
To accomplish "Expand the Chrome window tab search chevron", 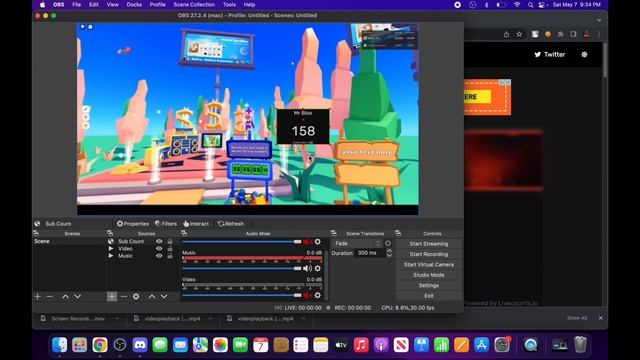I will click(599, 20).
